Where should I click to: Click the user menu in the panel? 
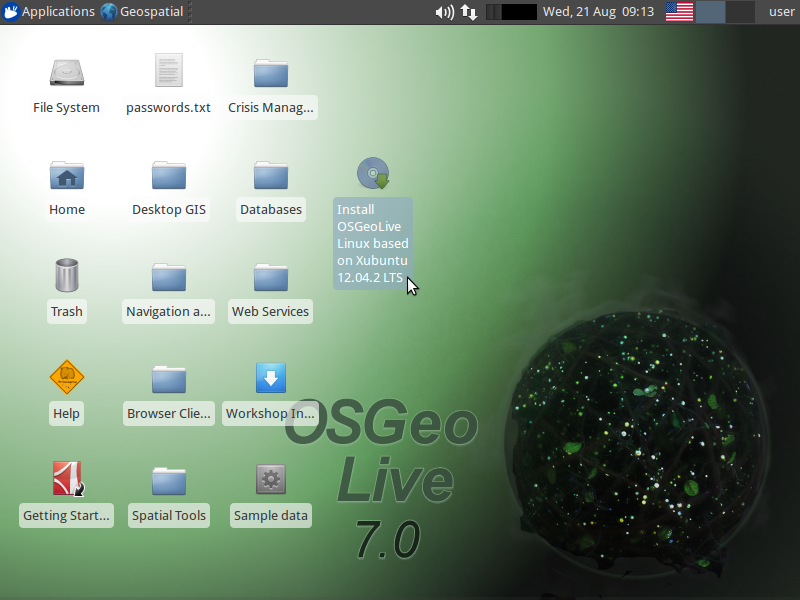click(782, 11)
